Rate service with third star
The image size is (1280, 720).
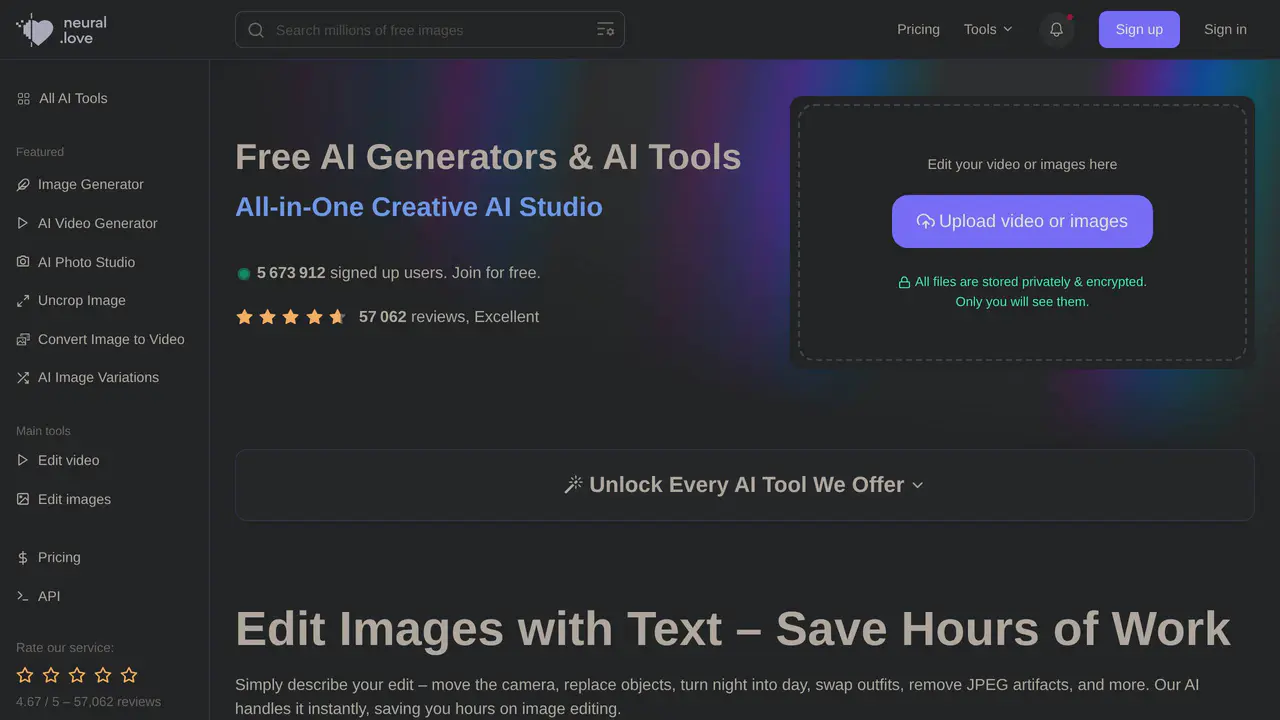click(77, 675)
